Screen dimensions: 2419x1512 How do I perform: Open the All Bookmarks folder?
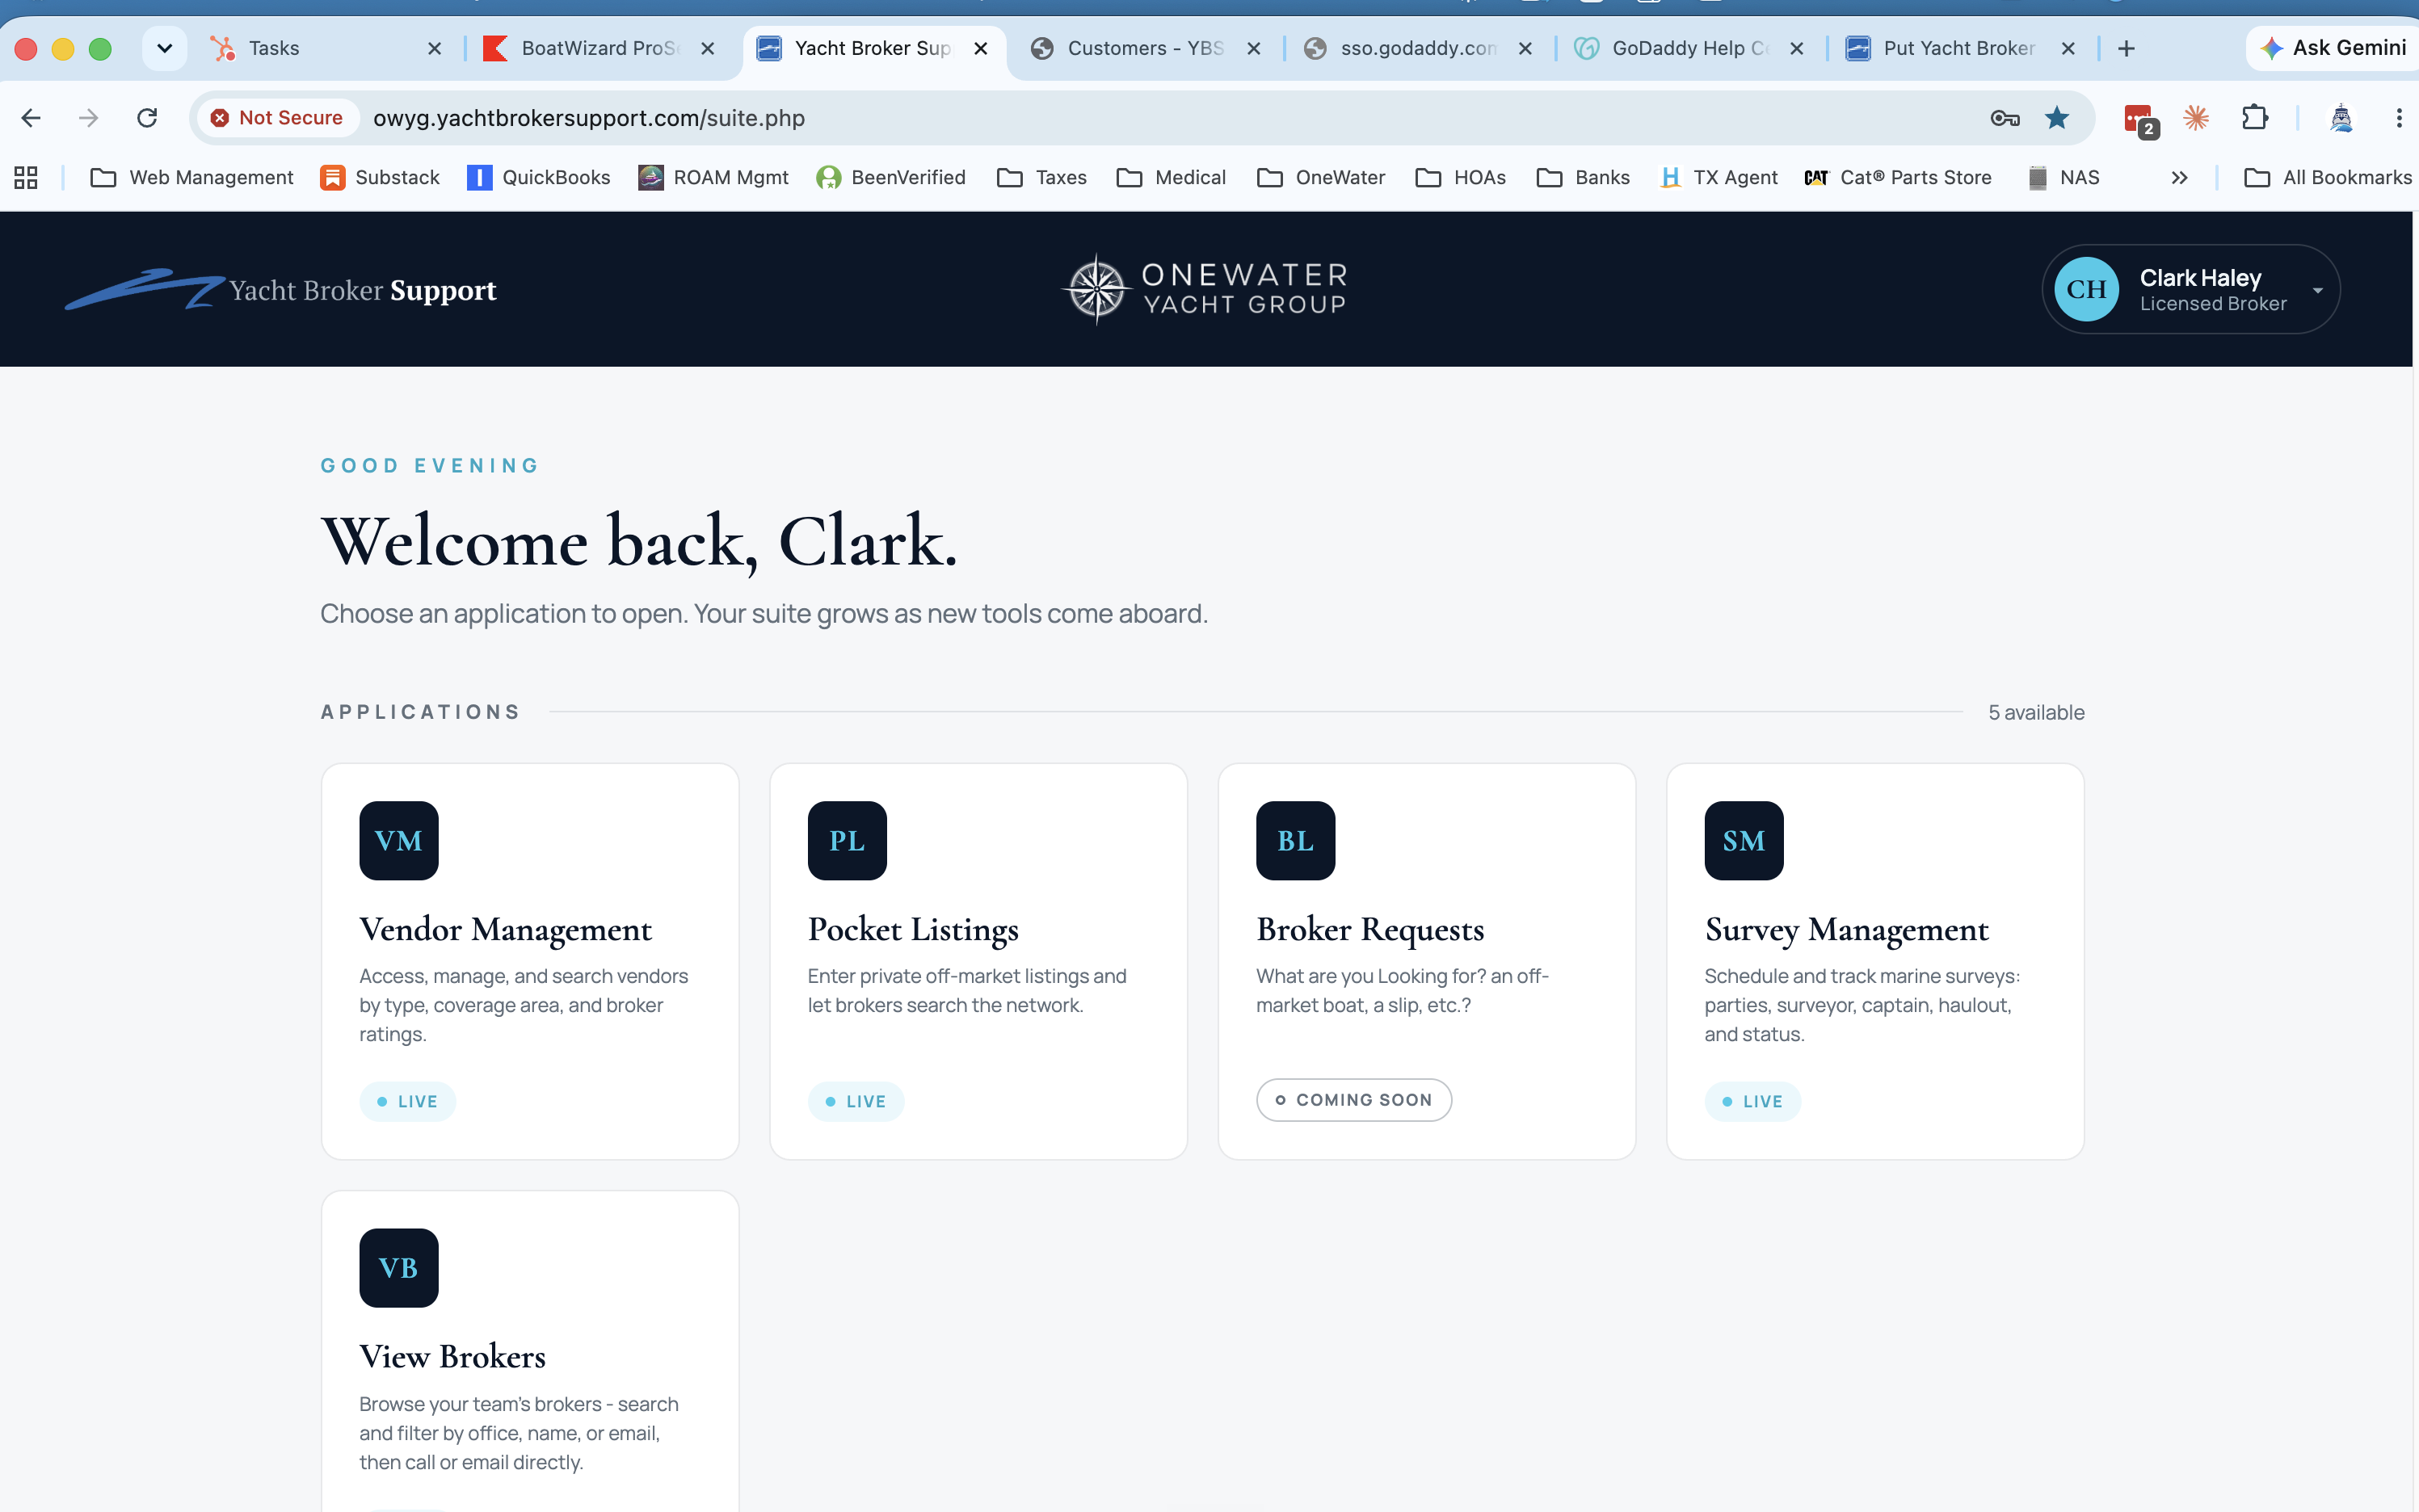pos(2328,177)
